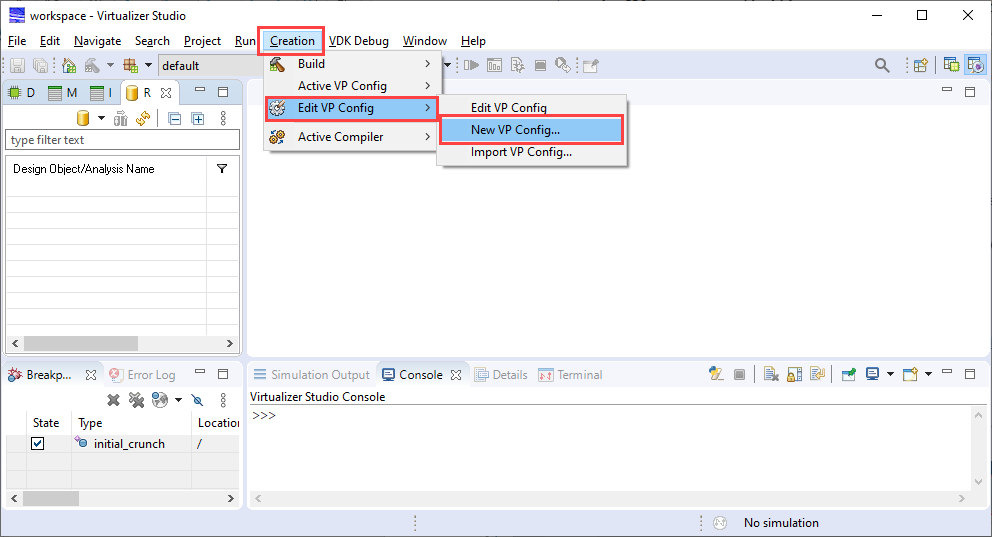Expand the Active VP Config submenu
992x537 pixels.
[351, 85]
